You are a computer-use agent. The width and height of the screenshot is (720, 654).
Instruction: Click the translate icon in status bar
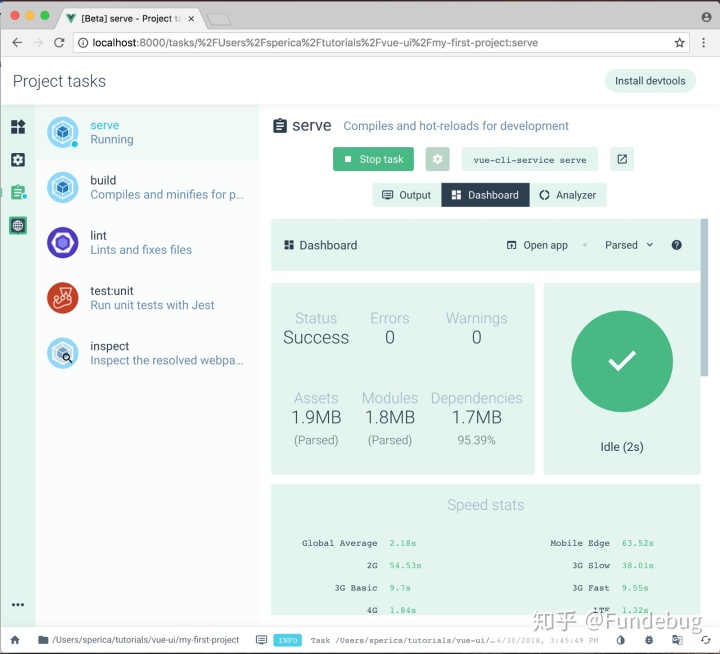coord(677,640)
